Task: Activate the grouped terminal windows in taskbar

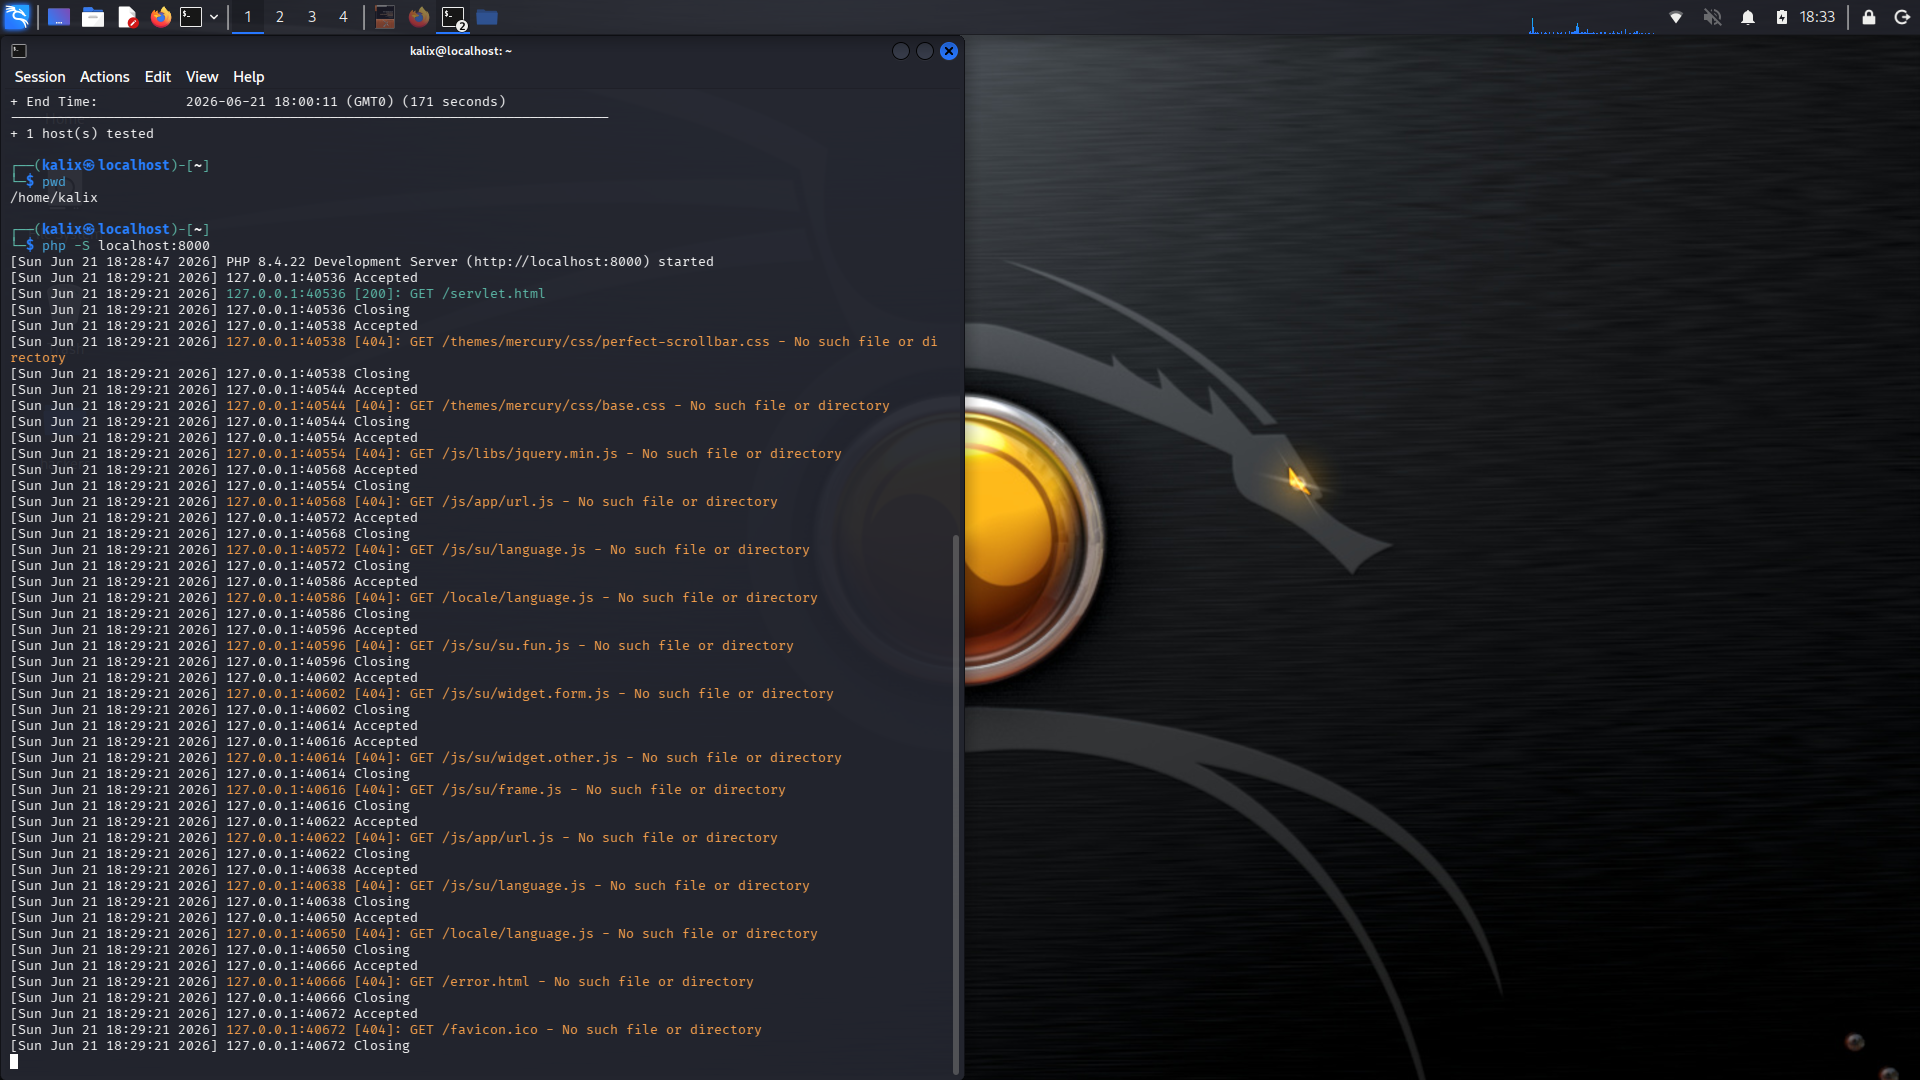Action: [453, 17]
